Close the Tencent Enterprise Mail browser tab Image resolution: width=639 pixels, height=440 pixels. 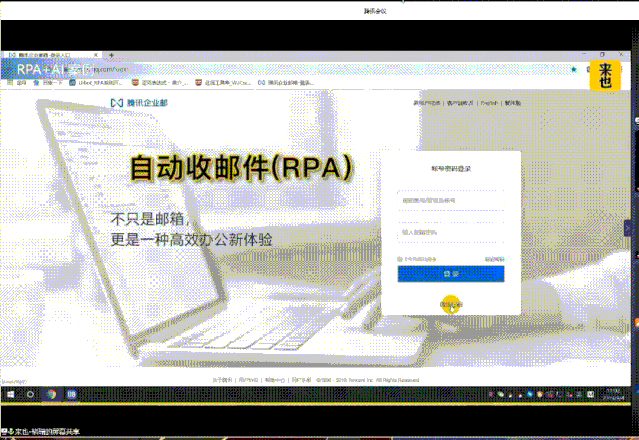point(96,55)
